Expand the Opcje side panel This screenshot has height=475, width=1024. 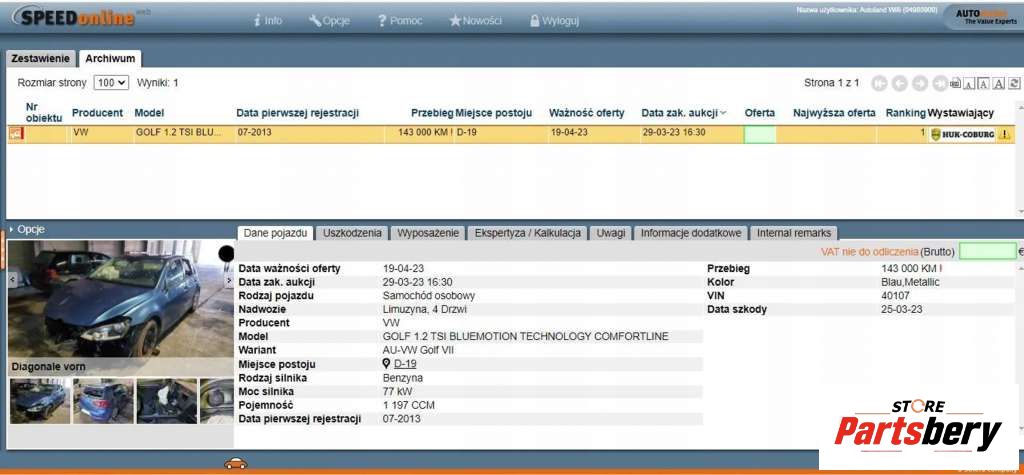coord(27,229)
